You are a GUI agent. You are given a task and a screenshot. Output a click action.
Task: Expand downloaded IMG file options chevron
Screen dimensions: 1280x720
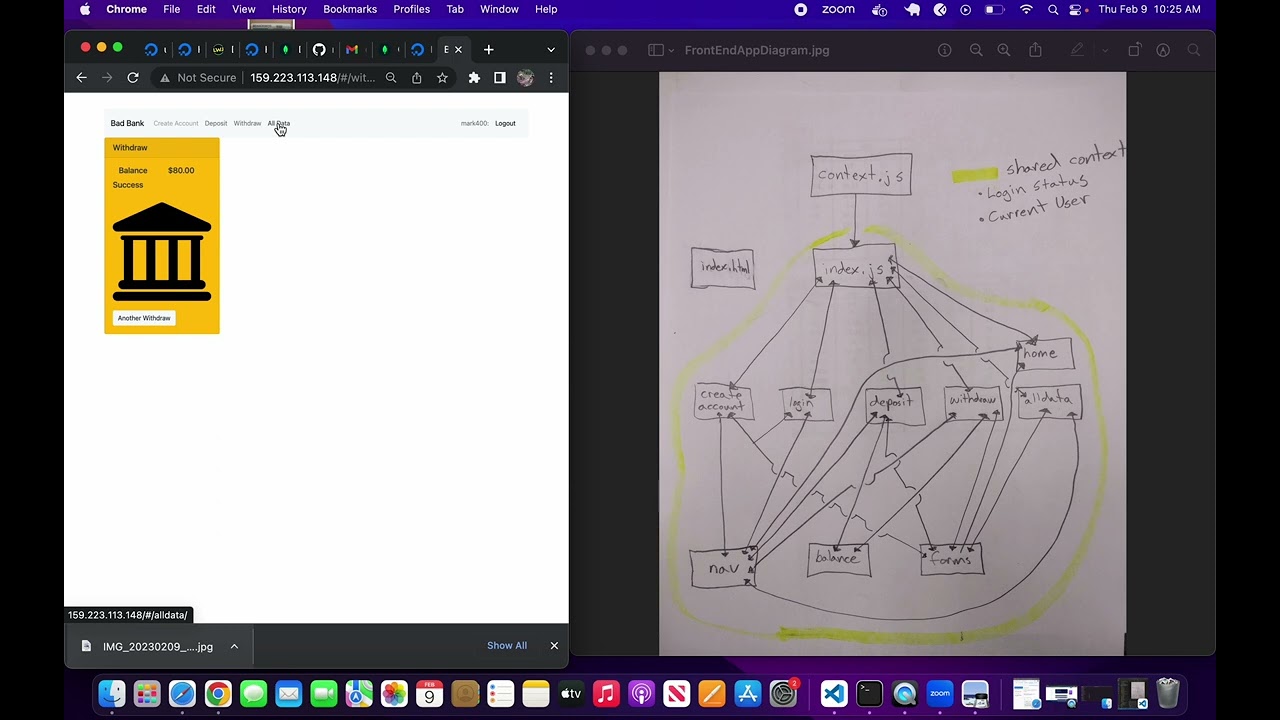pos(234,646)
